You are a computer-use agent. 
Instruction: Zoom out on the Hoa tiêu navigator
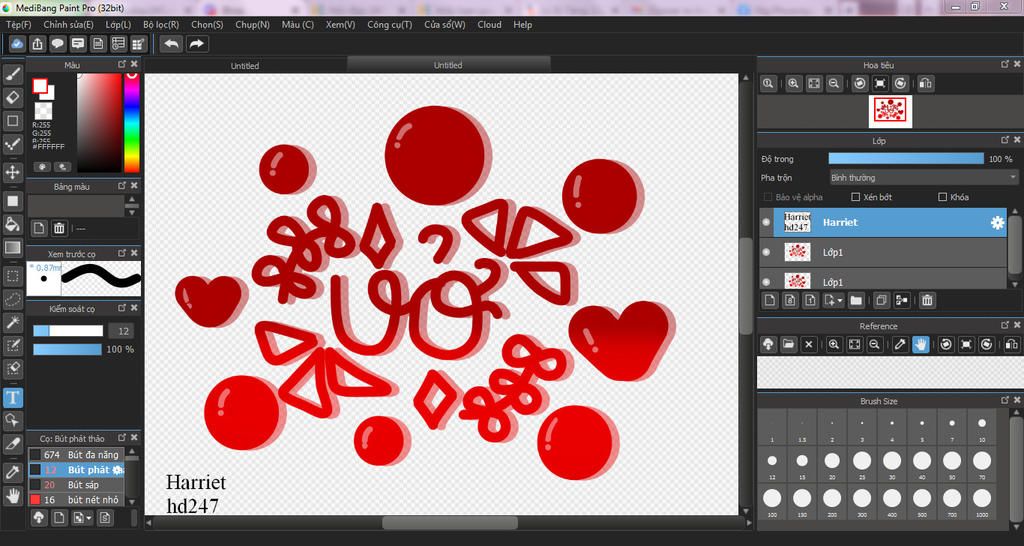(x=833, y=84)
